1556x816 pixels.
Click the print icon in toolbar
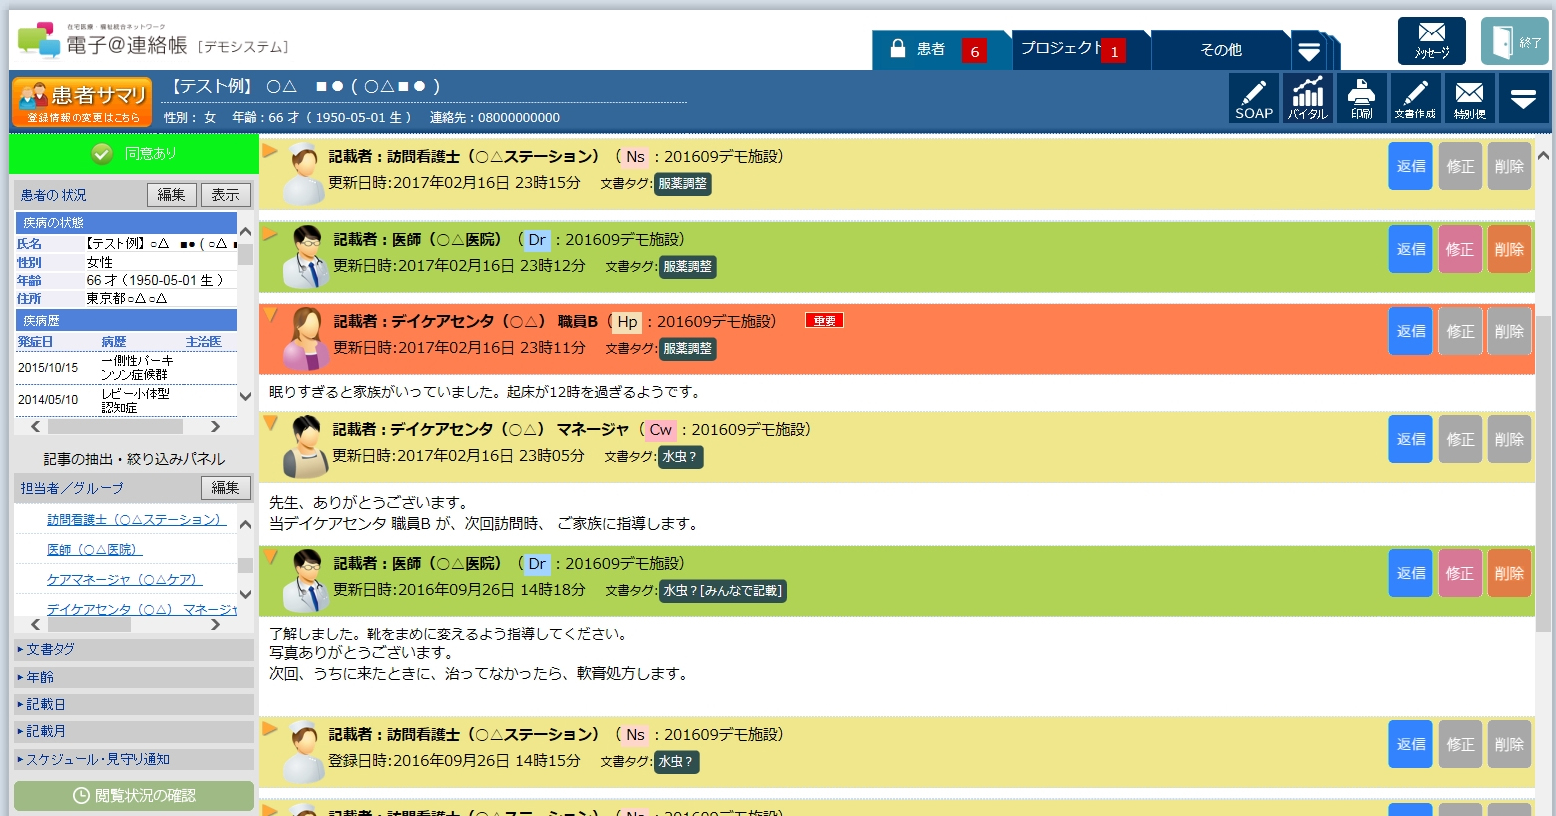tap(1361, 98)
